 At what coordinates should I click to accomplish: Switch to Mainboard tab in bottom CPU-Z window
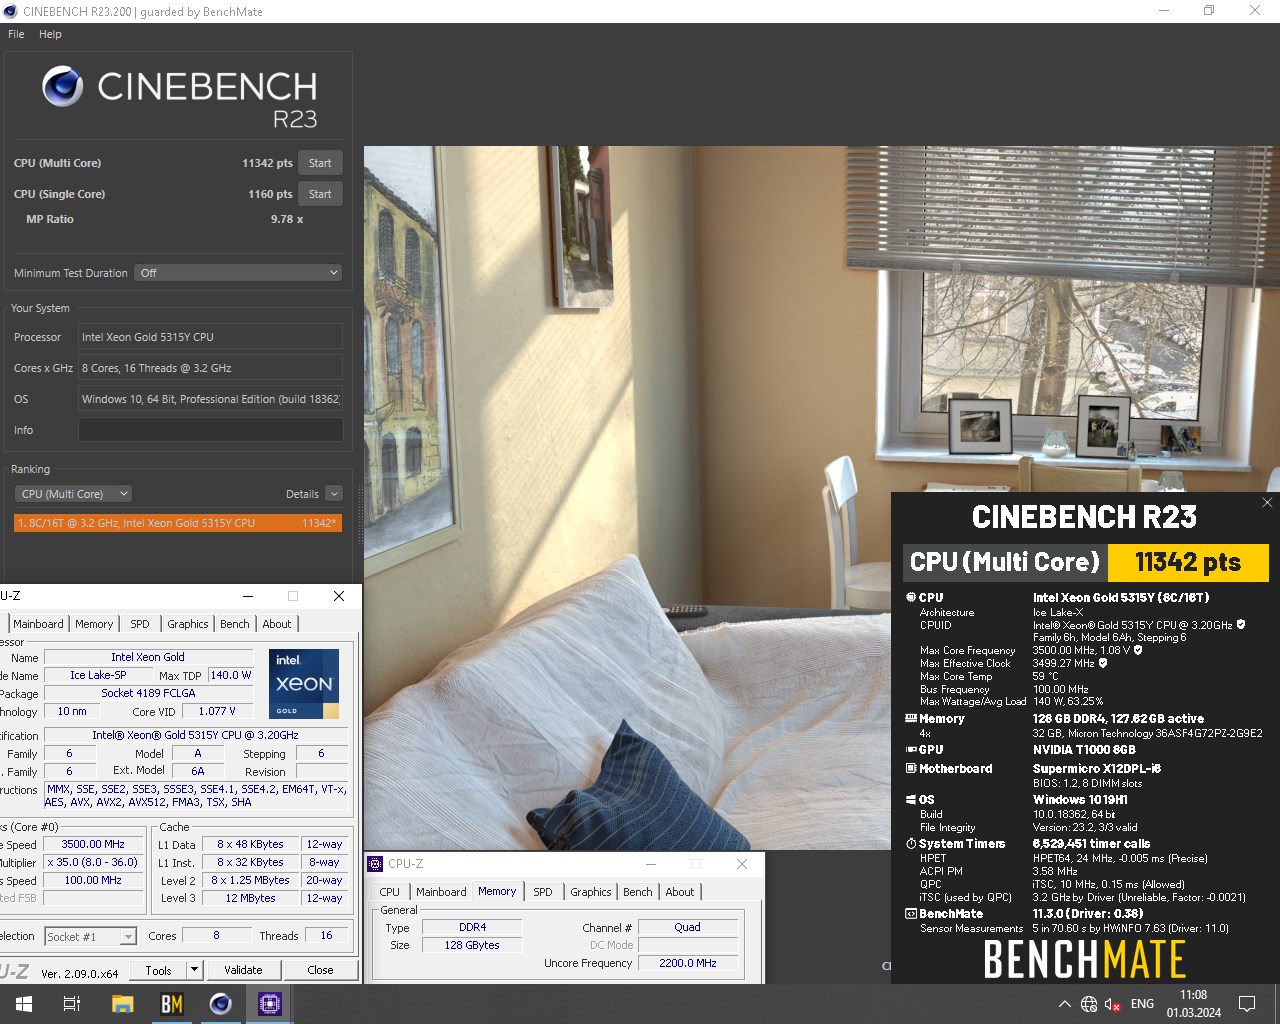(441, 892)
